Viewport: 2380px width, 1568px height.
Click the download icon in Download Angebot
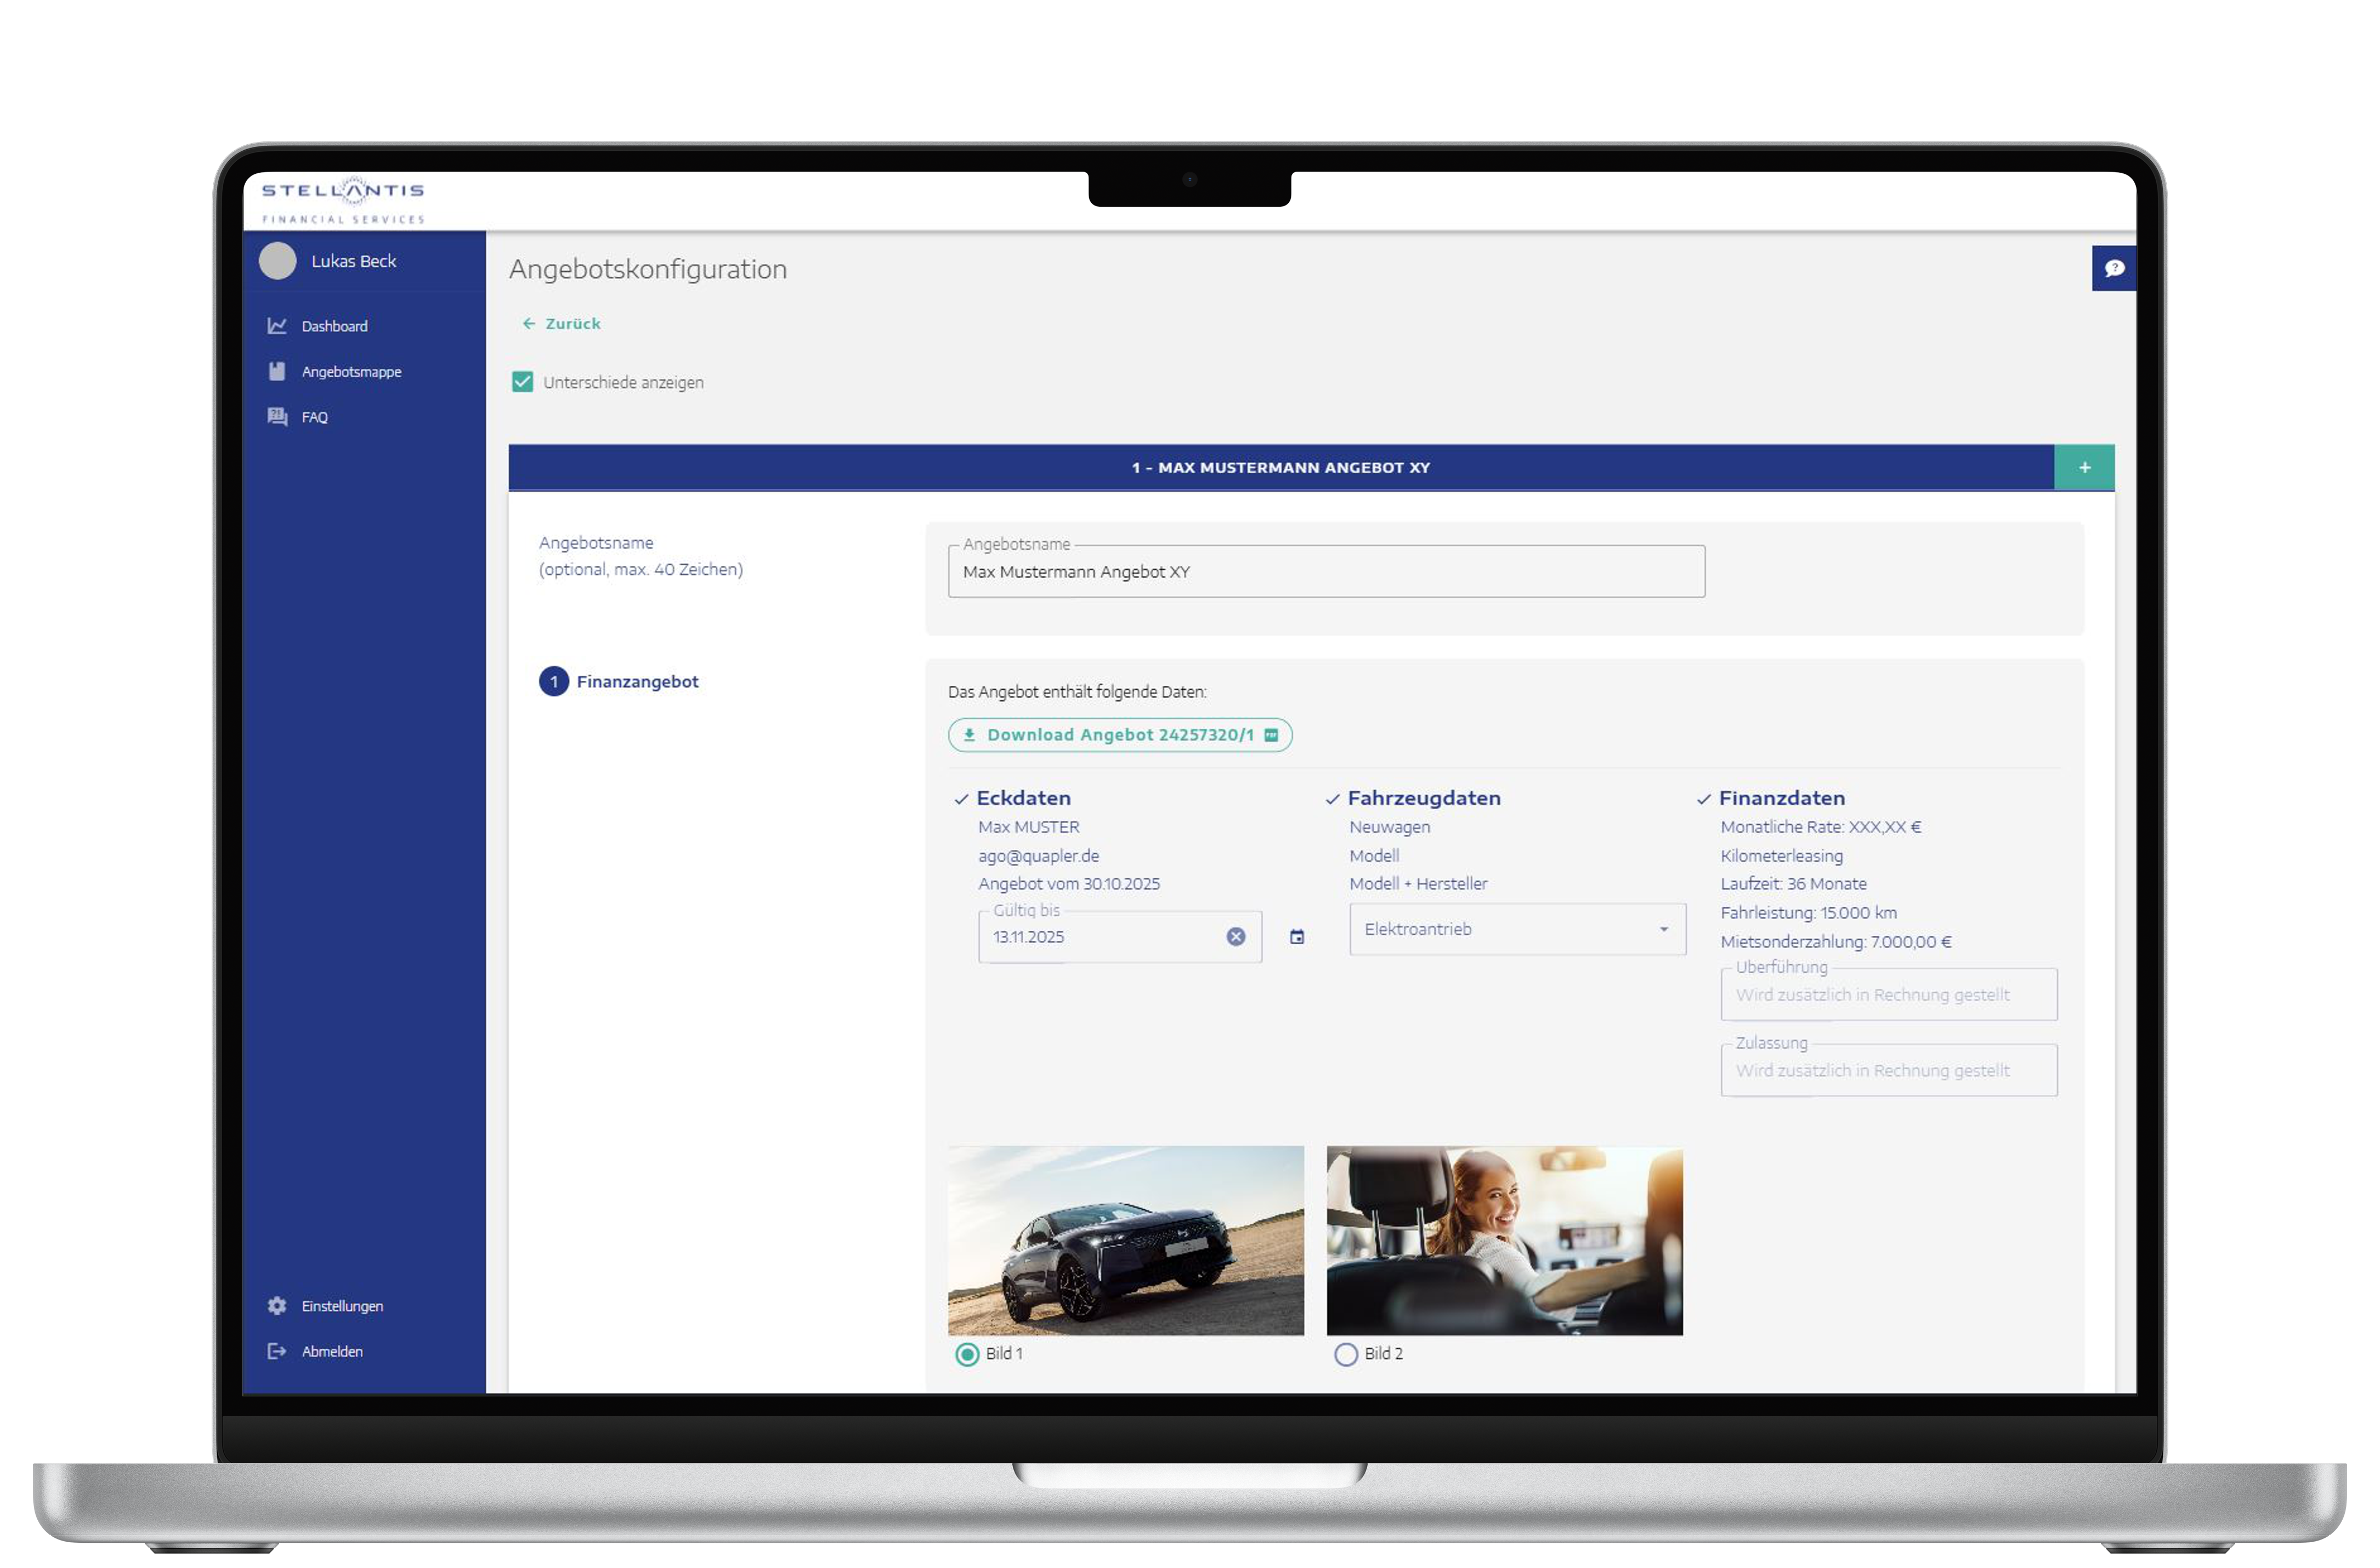click(969, 734)
